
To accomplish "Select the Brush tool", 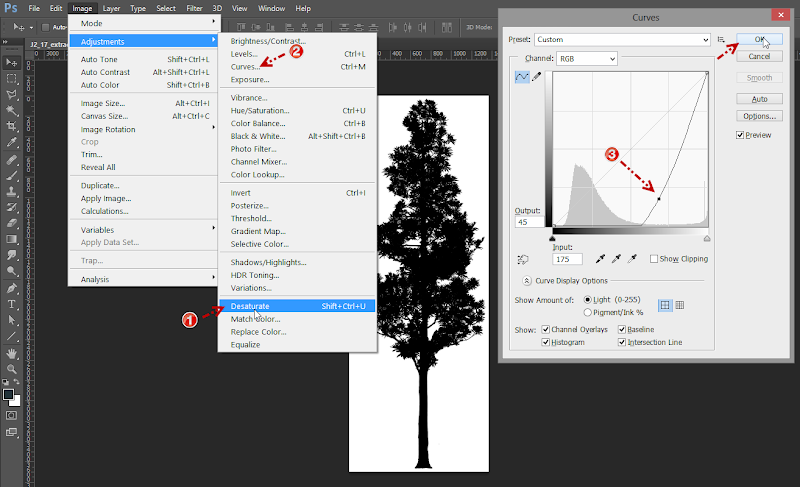I will pos(11,176).
